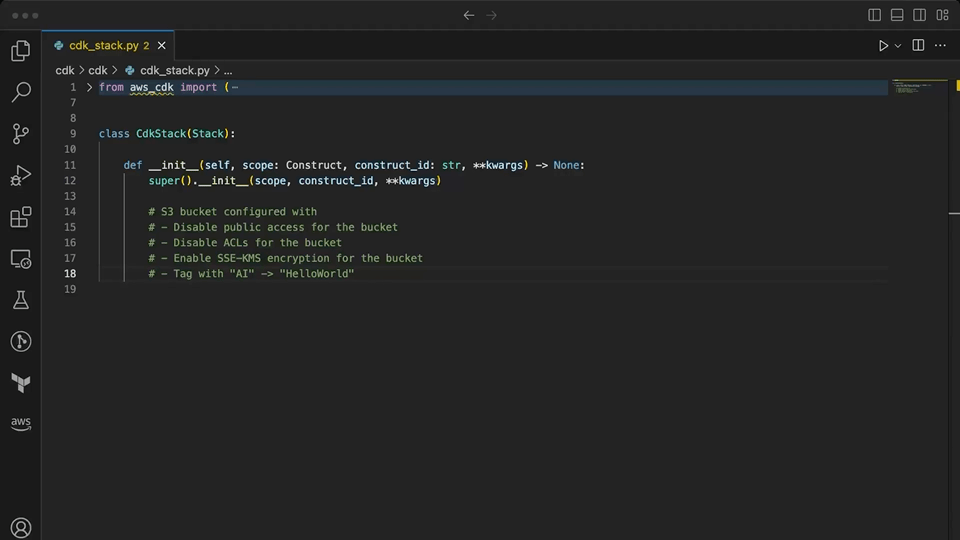
Task: Open the Testing flask view
Action: tap(20, 300)
